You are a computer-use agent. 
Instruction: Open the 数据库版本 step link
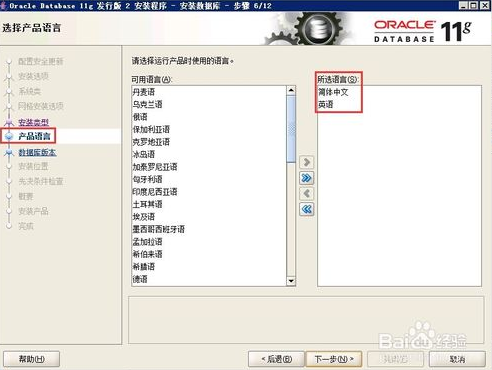pyautogui.click(x=37, y=152)
